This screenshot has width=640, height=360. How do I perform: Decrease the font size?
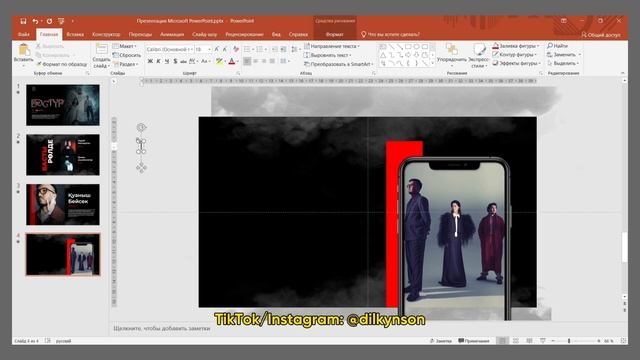[225, 49]
